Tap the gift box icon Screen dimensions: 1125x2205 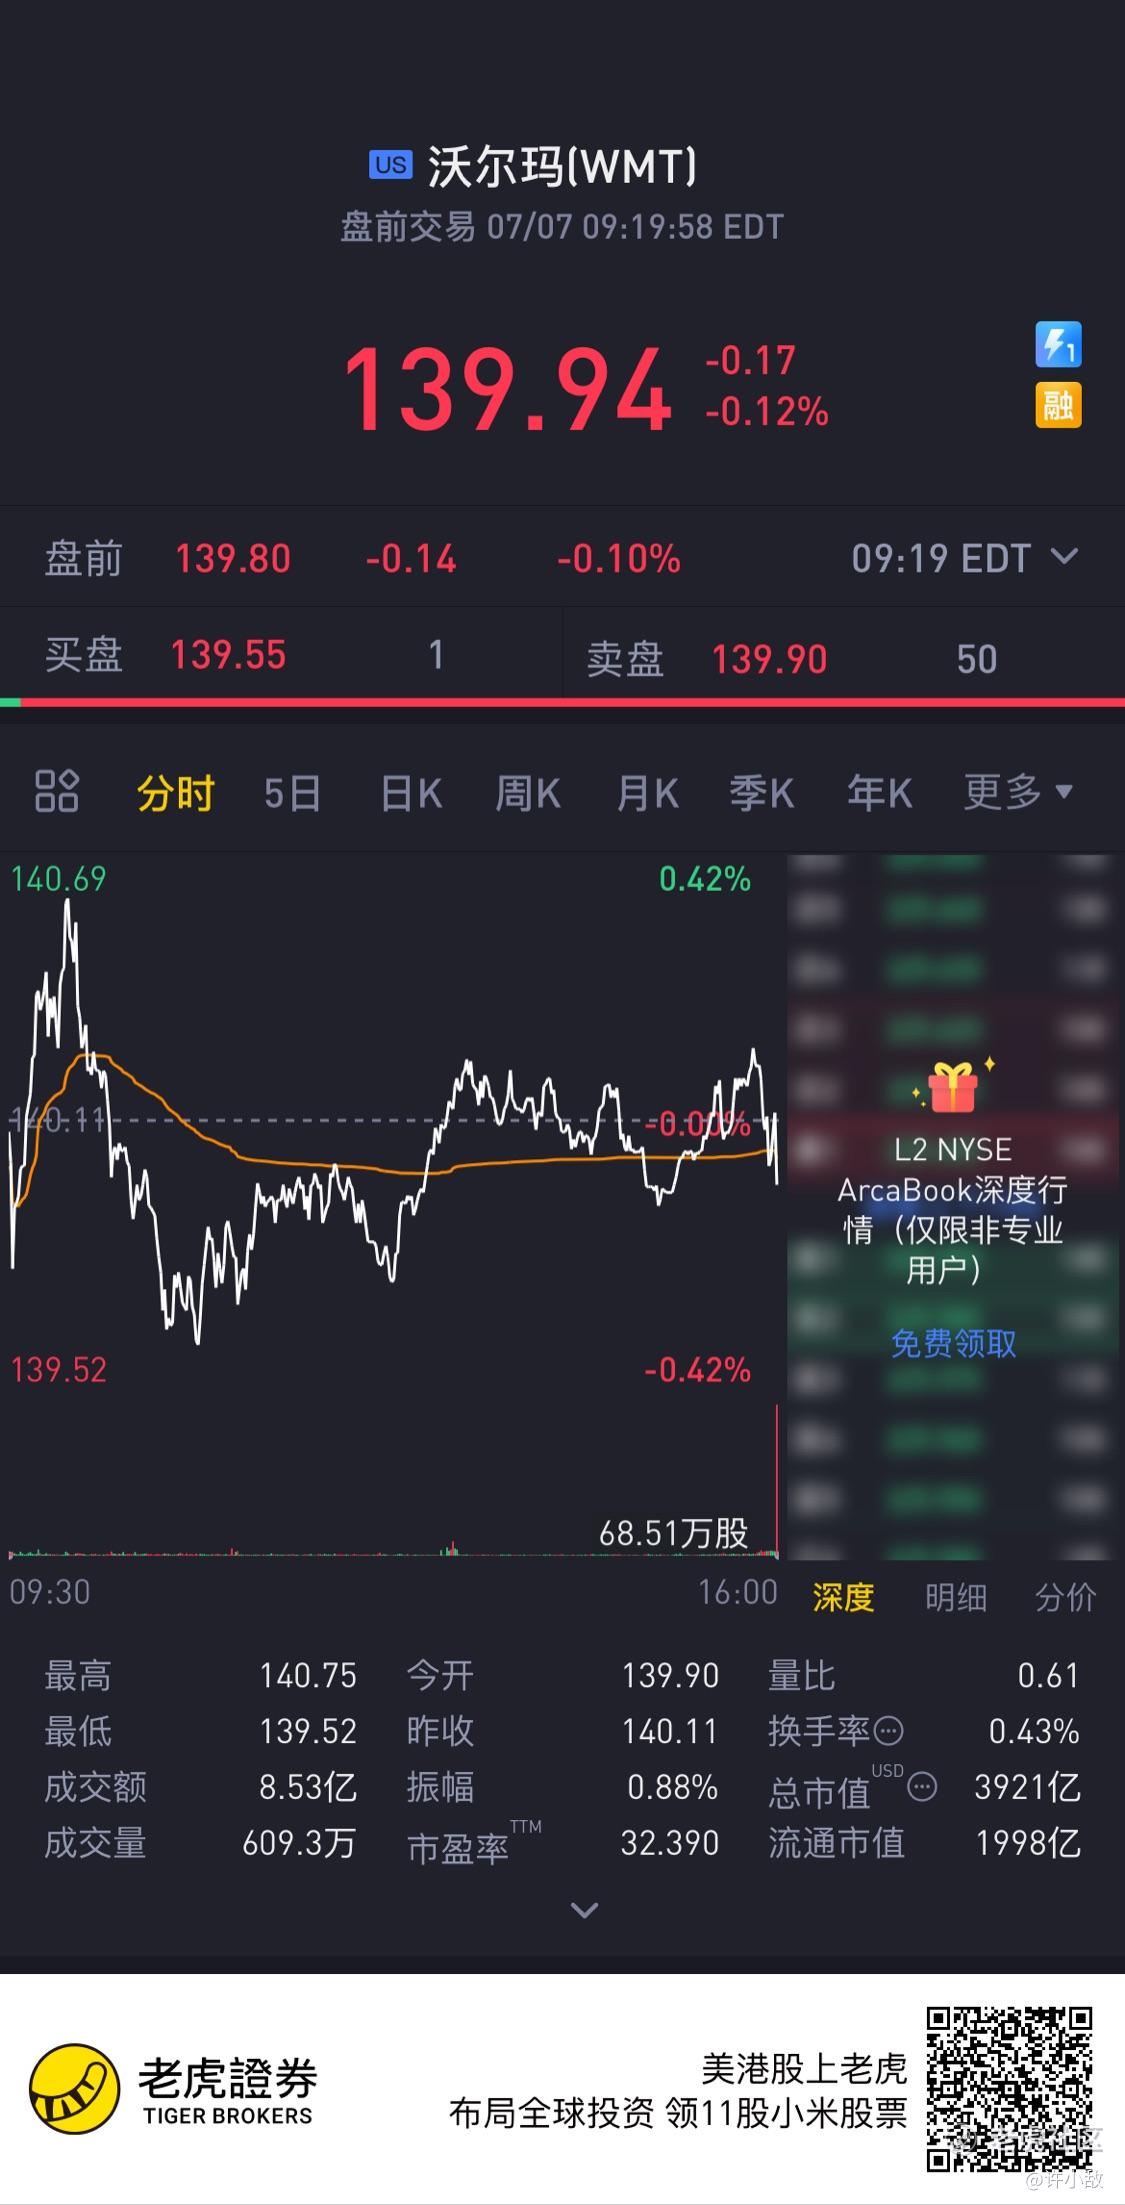(x=953, y=1086)
